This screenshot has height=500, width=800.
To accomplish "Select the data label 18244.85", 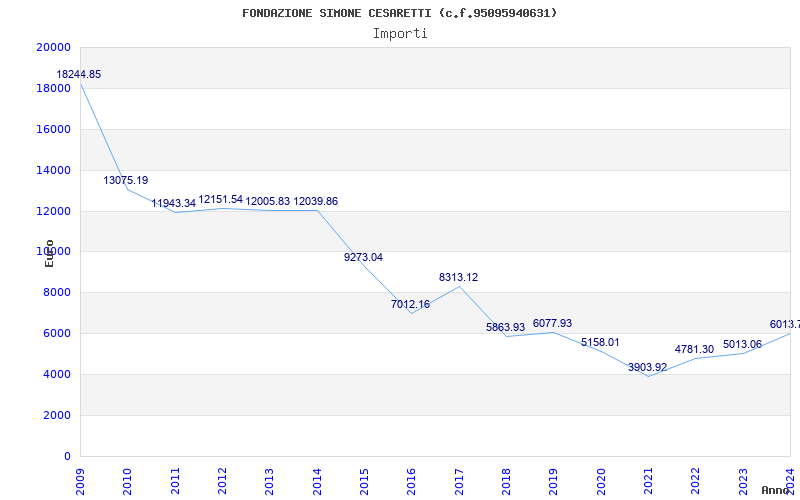I will point(79,74).
